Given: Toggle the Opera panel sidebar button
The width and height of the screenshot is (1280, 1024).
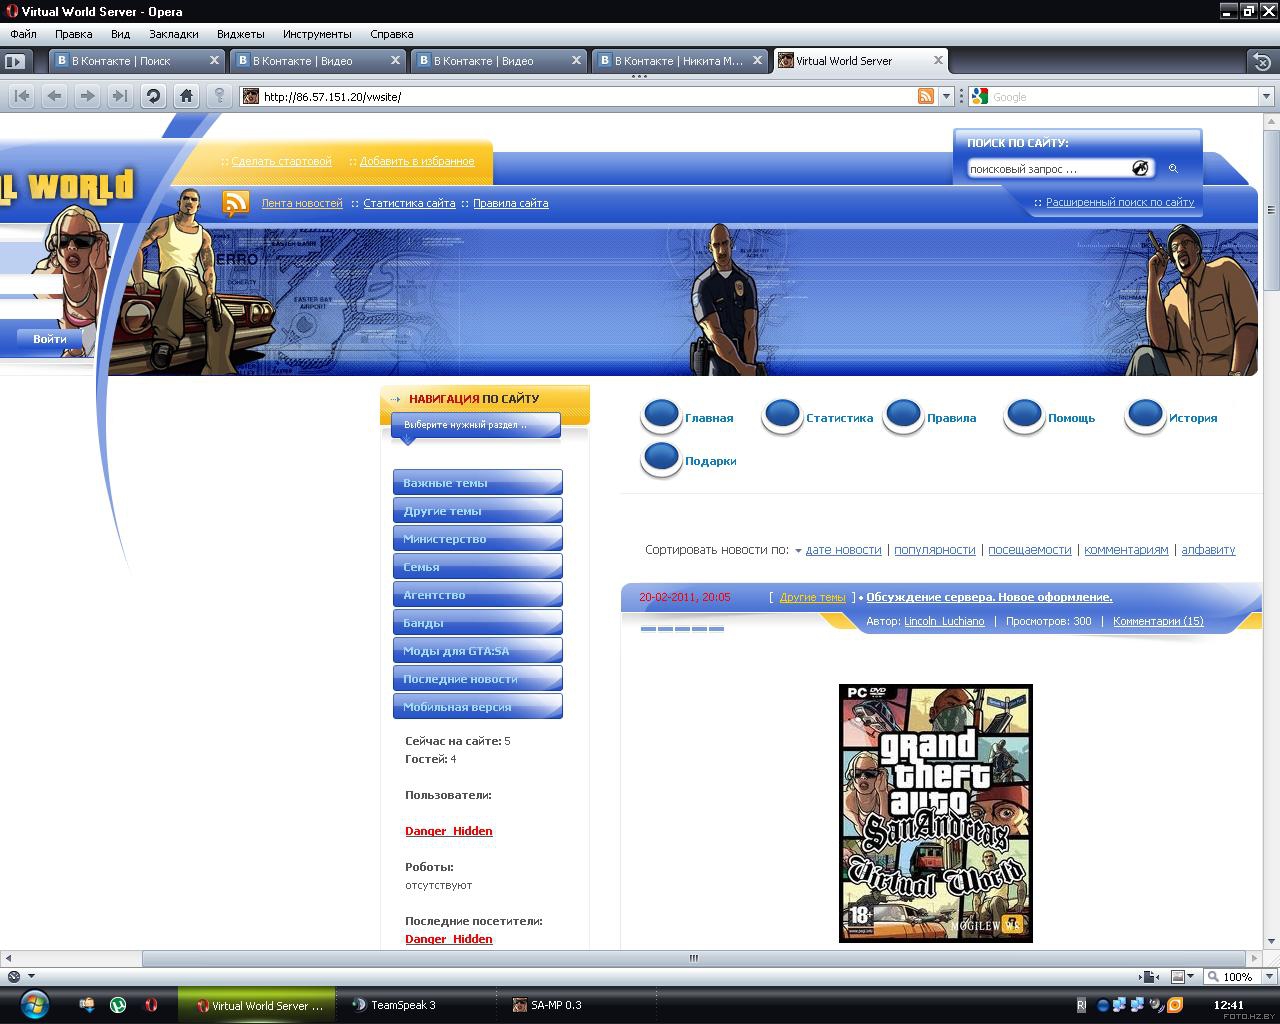Looking at the screenshot, I should click(x=15, y=61).
